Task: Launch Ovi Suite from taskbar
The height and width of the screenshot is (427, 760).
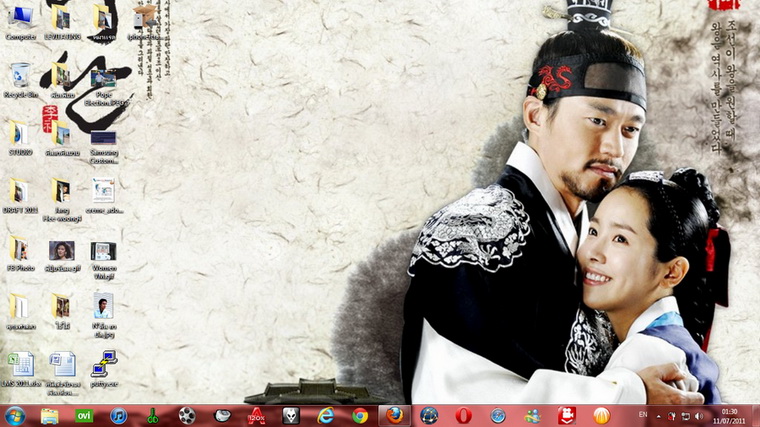Action: click(84, 415)
